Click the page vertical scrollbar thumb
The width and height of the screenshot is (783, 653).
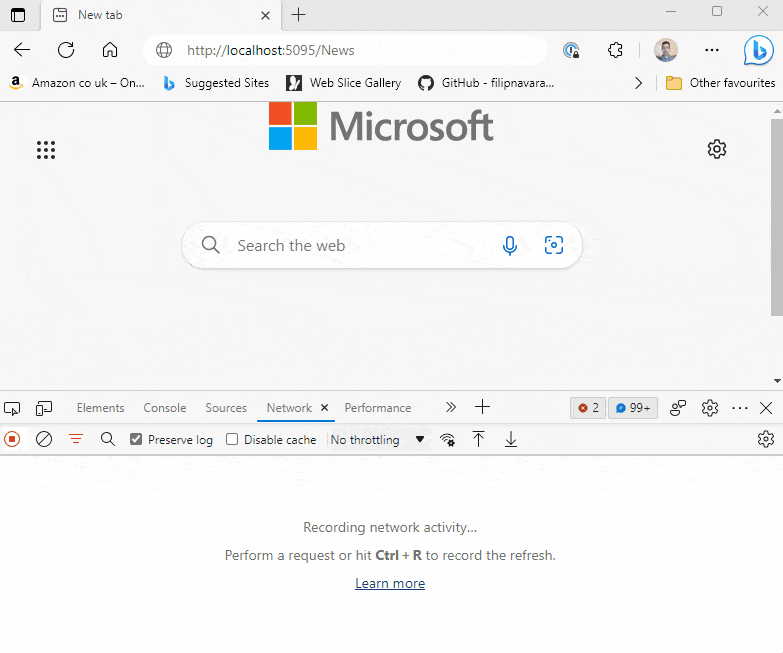[x=777, y=217]
